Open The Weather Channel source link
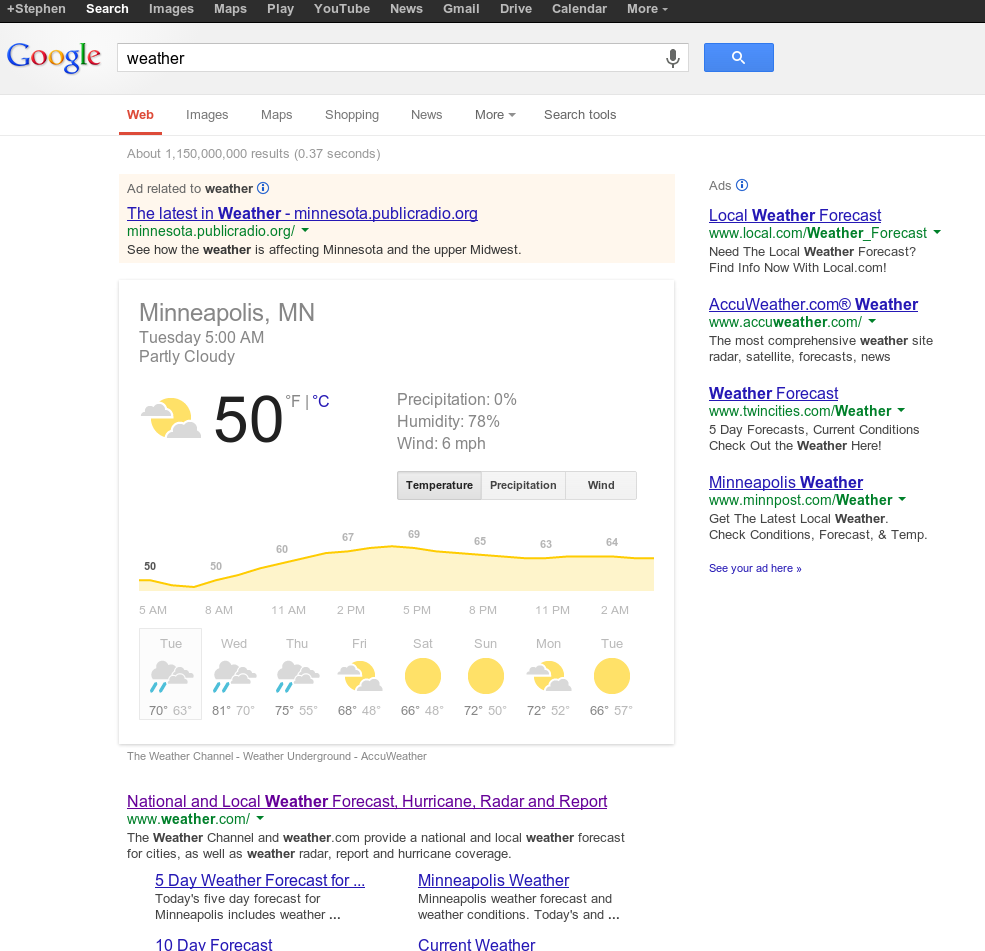985x951 pixels. [x=180, y=756]
